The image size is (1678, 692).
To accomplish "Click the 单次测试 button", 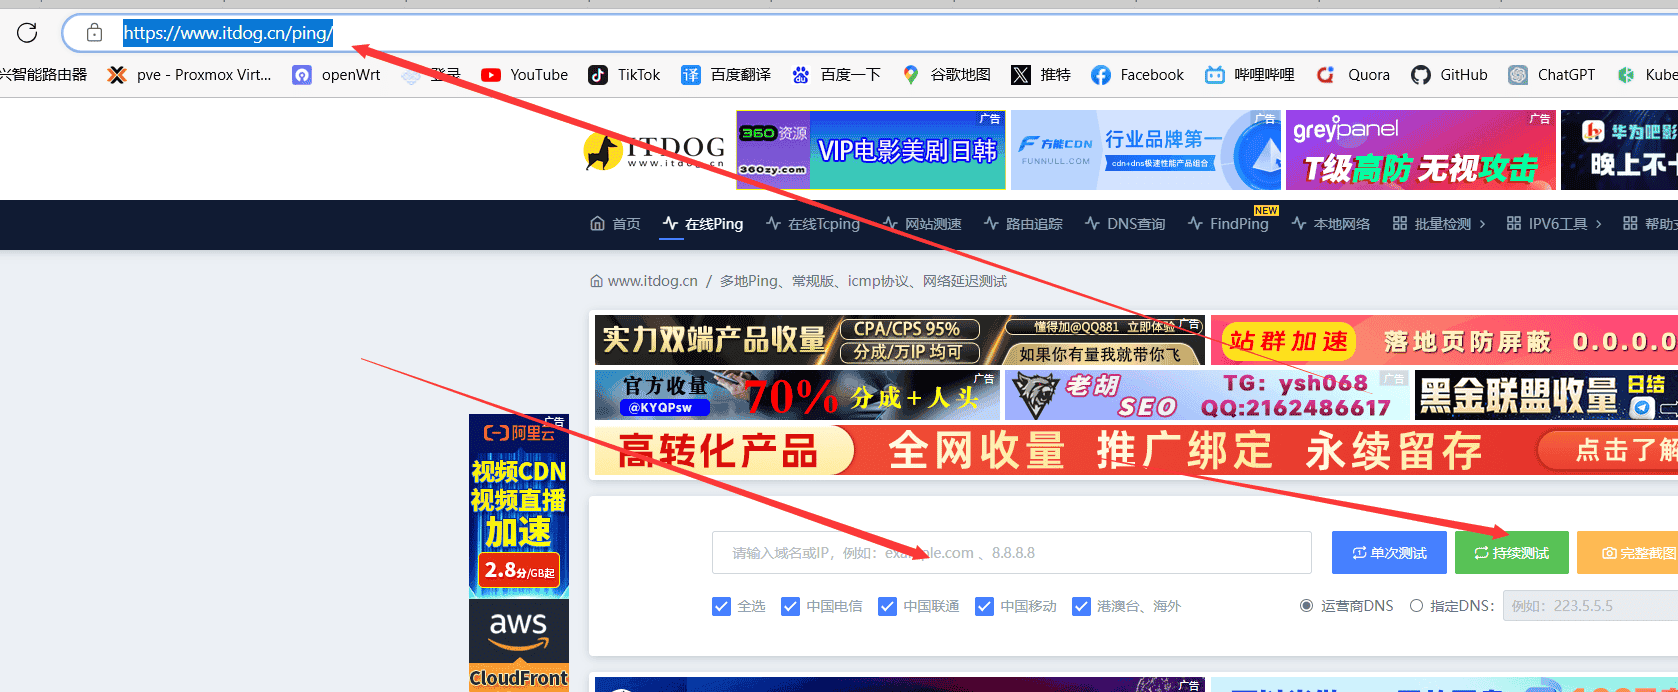I will click(1389, 553).
